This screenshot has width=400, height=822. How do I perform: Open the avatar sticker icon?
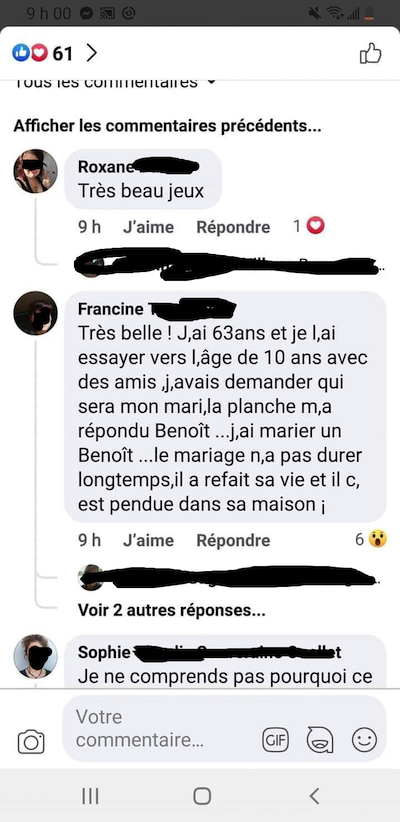[320, 740]
